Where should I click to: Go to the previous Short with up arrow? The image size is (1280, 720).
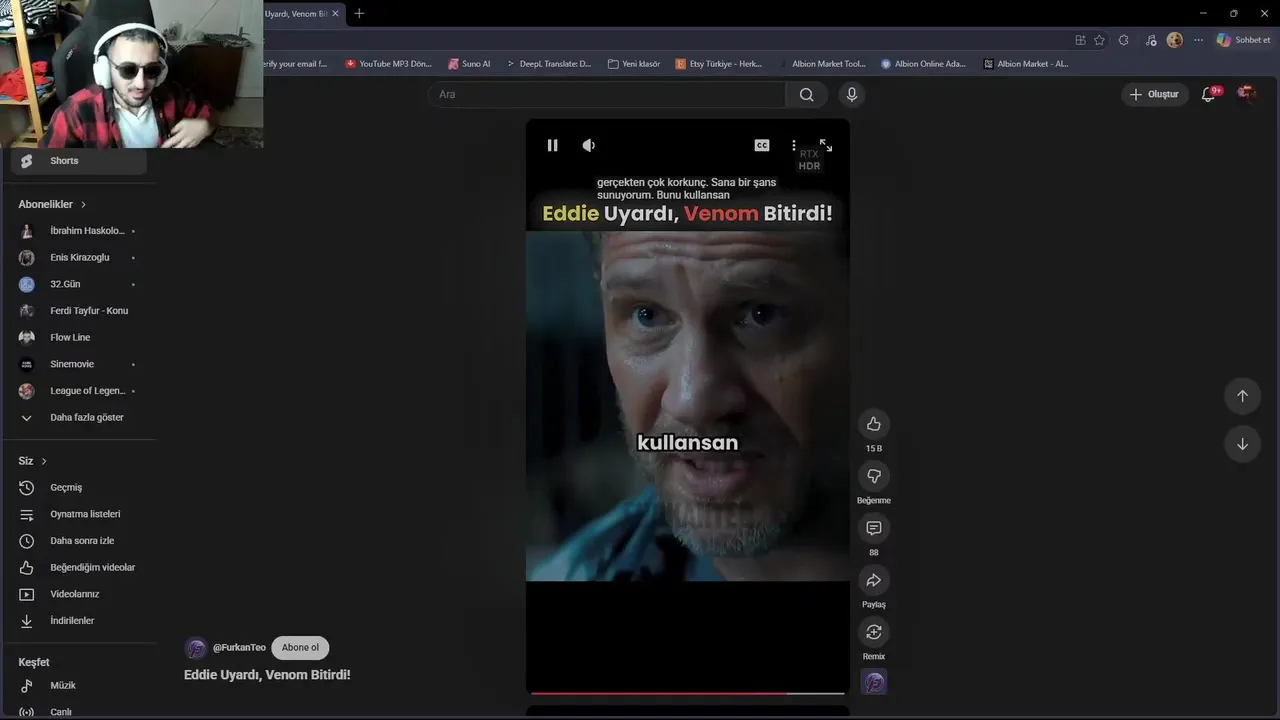point(1242,396)
